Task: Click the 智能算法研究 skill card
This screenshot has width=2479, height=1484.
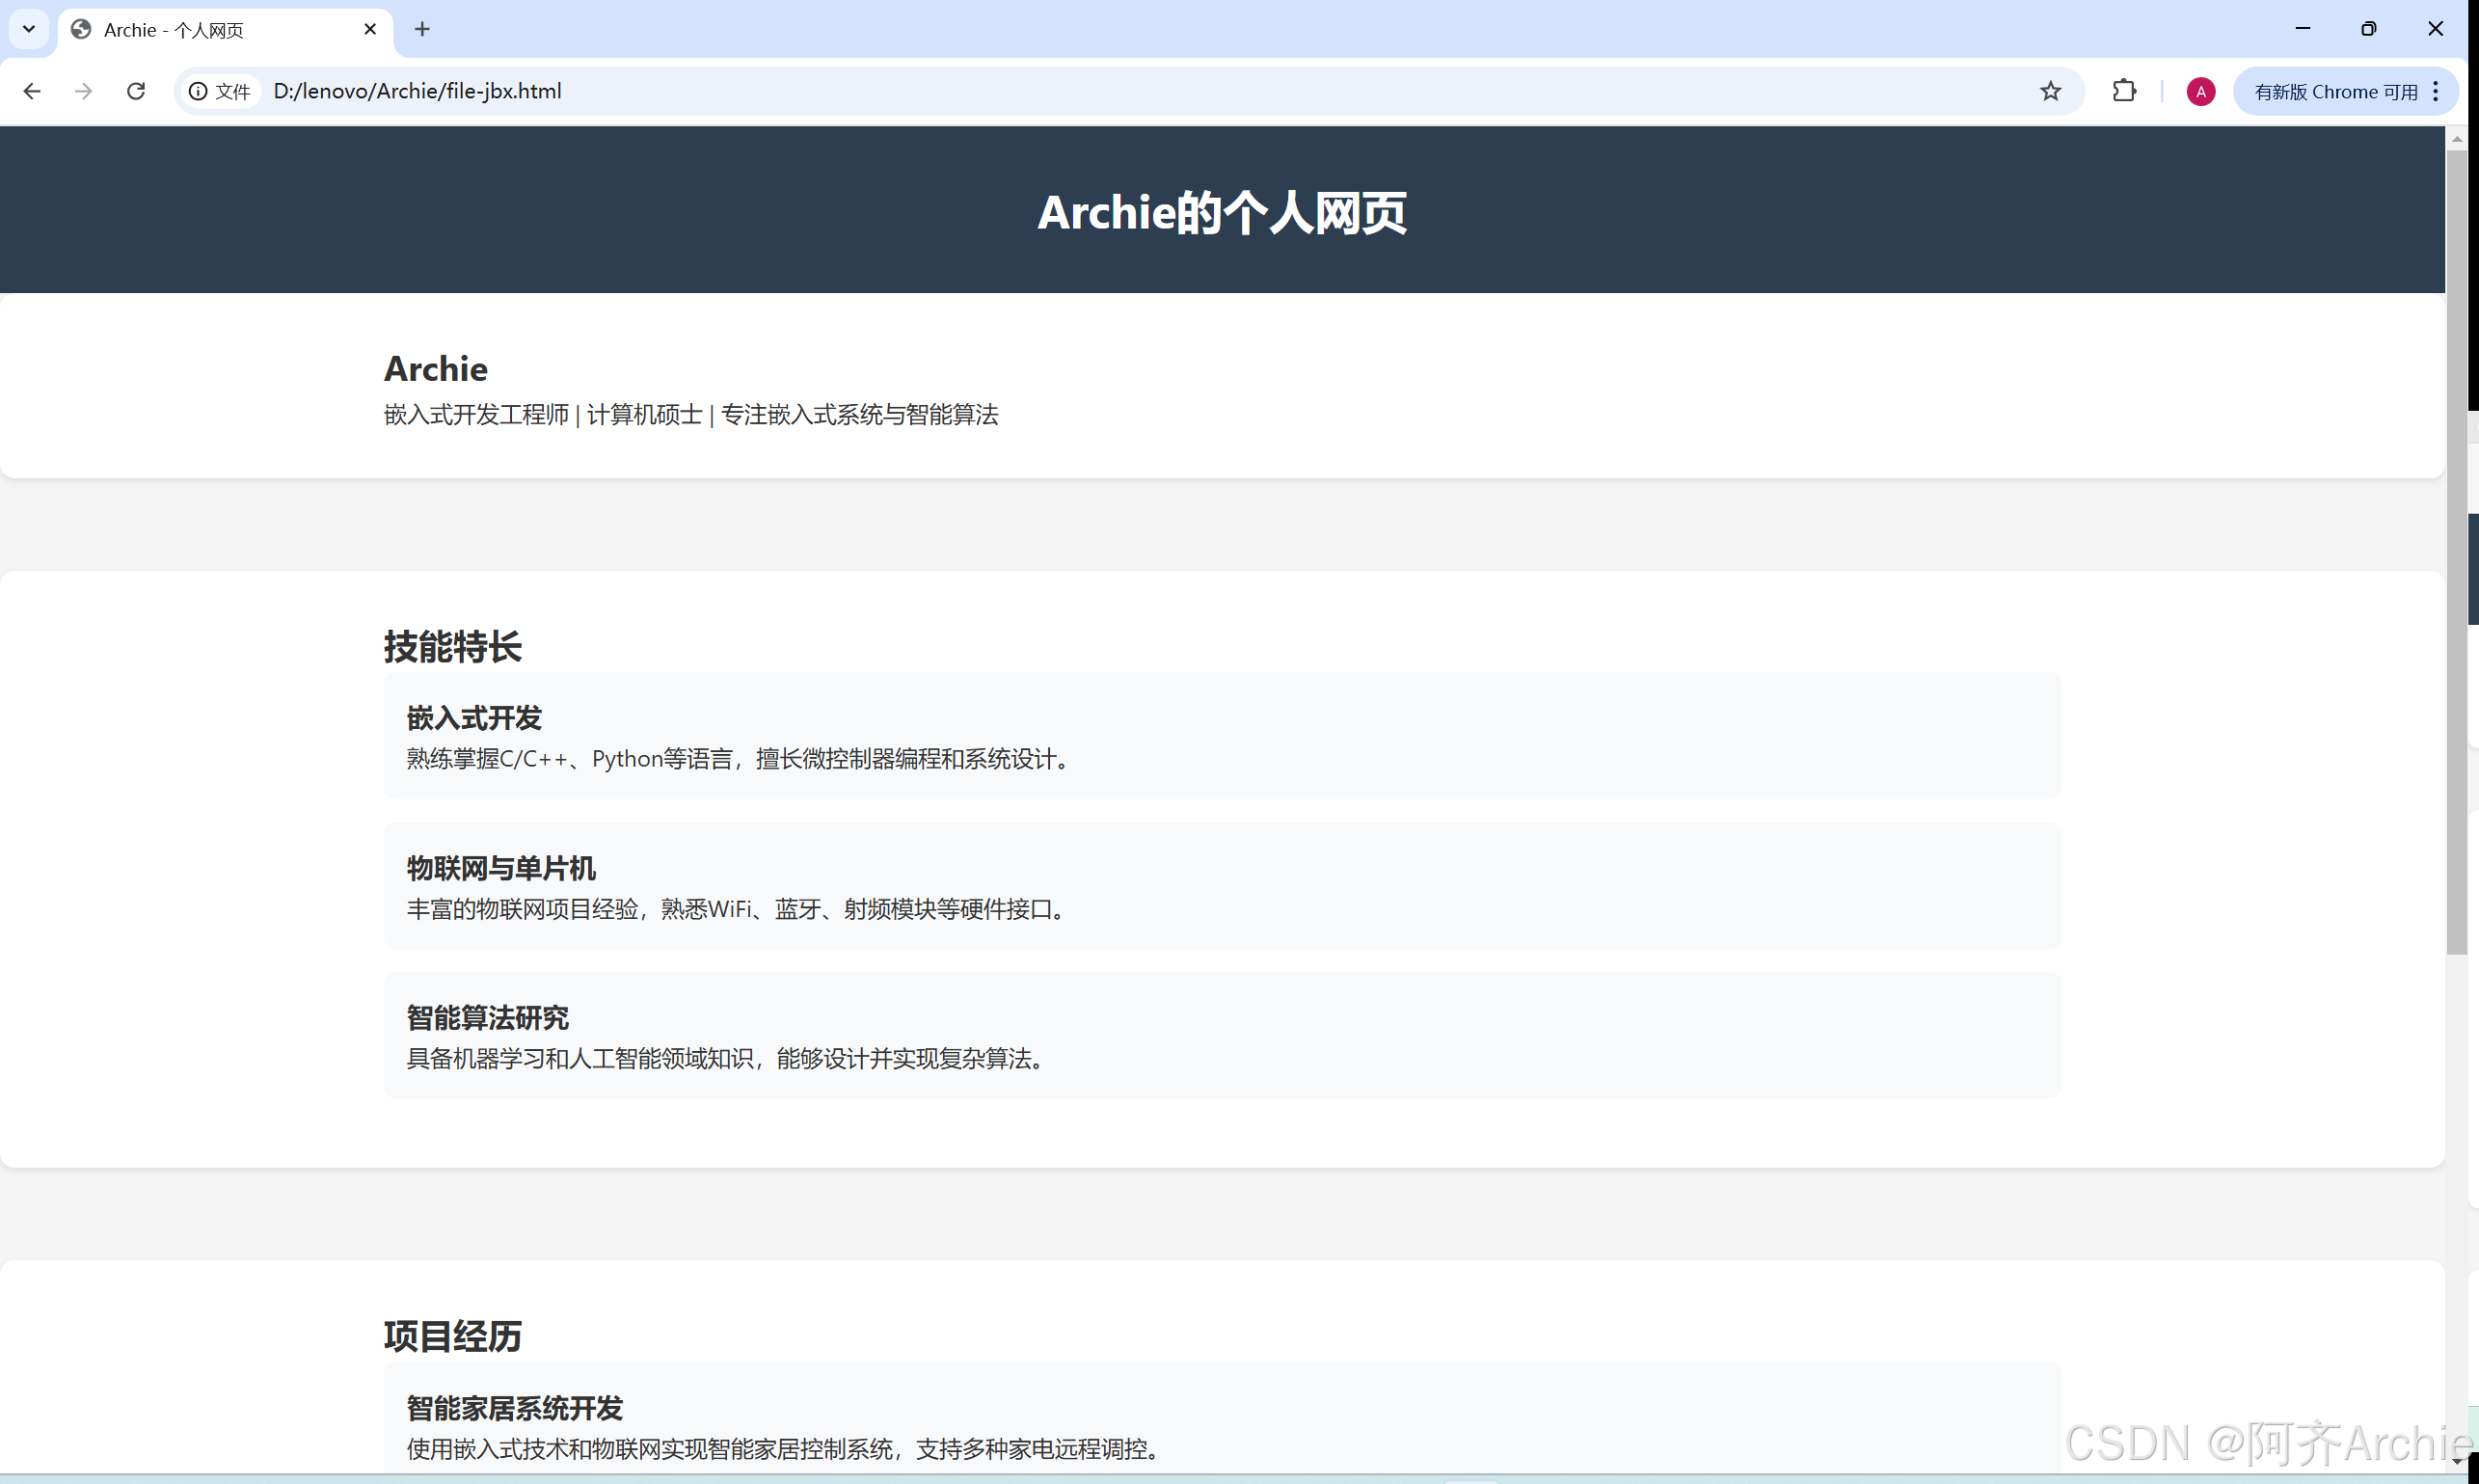Action: pyautogui.click(x=1221, y=1035)
